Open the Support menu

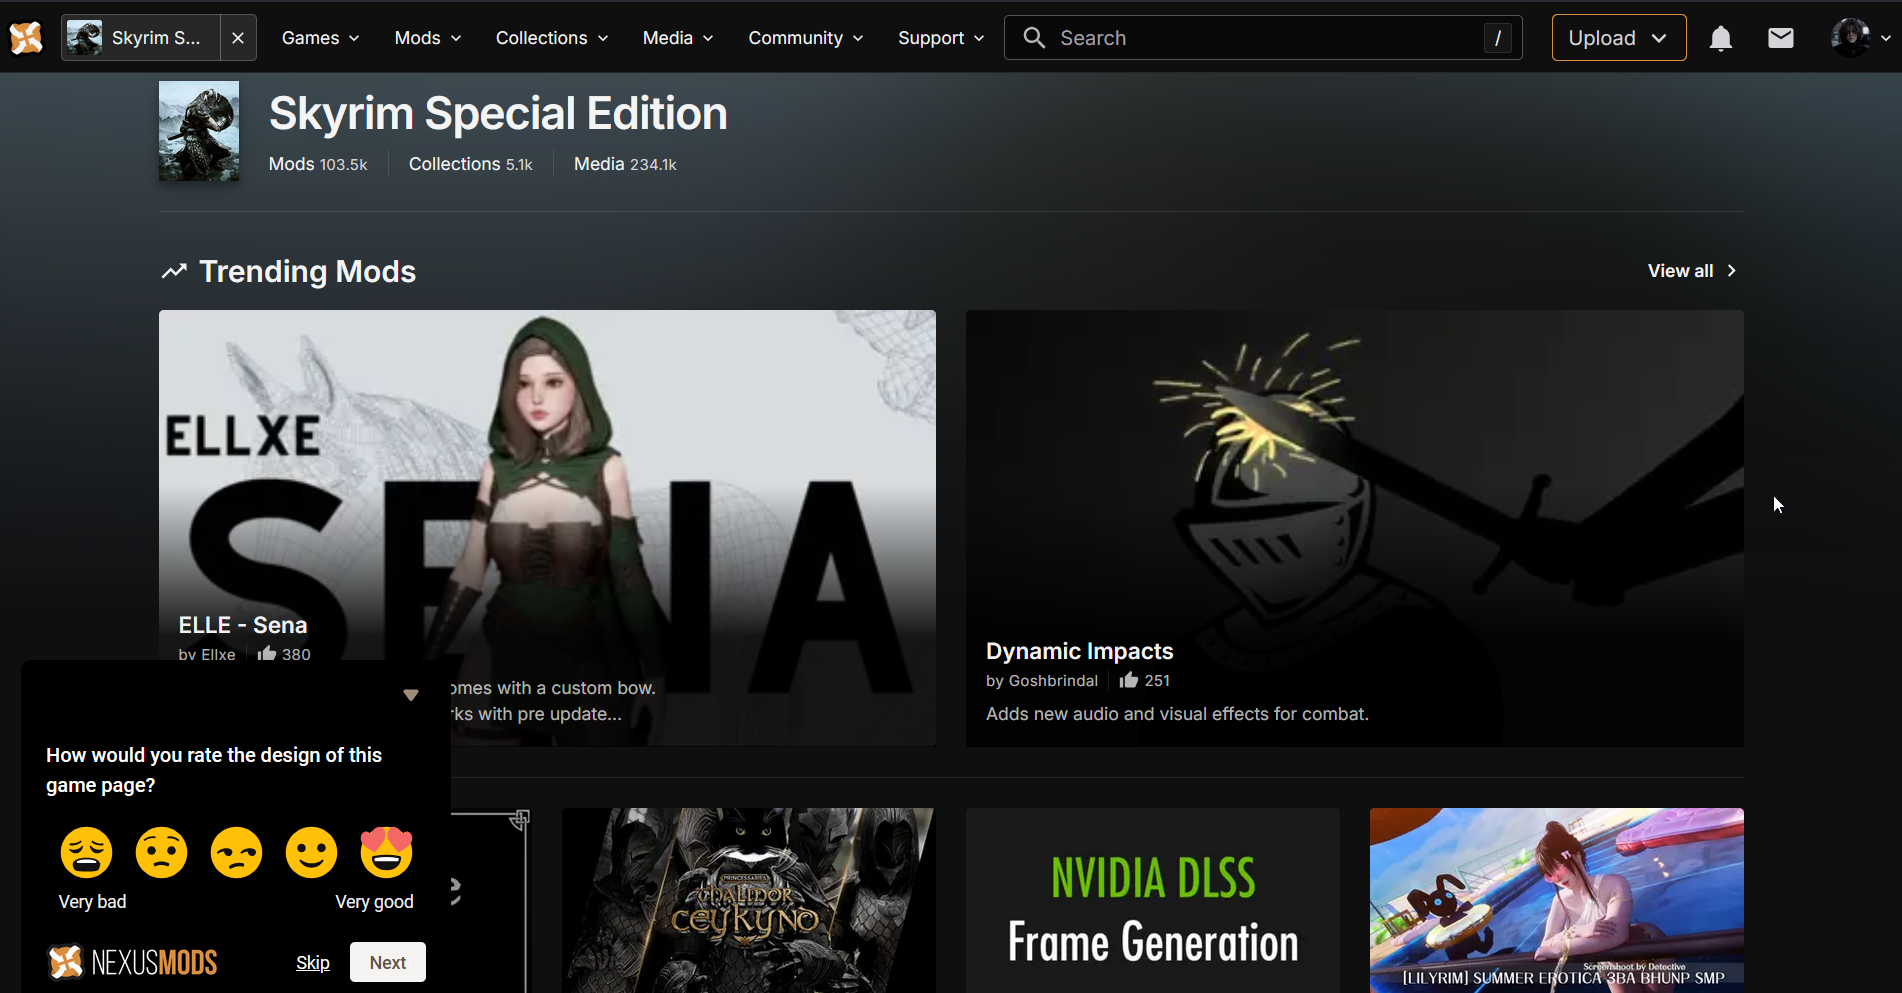click(x=941, y=38)
